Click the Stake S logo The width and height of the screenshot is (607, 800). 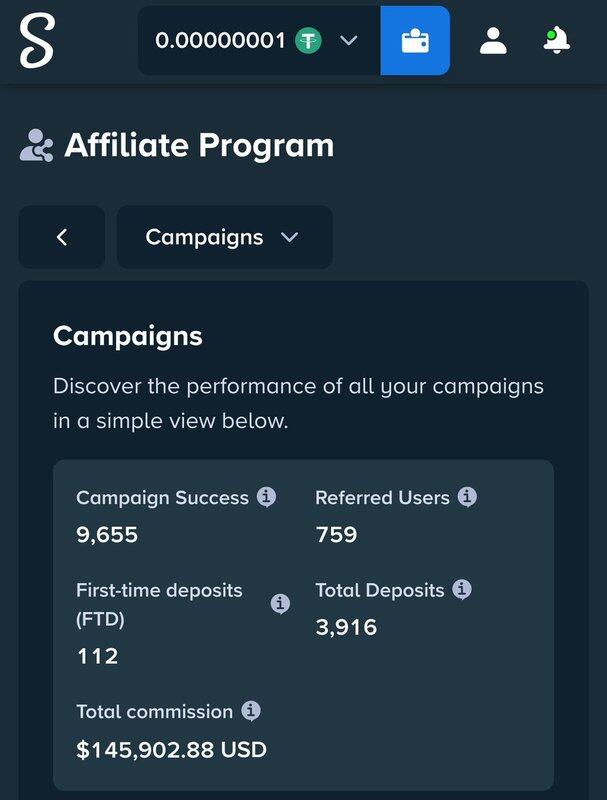coord(37,40)
